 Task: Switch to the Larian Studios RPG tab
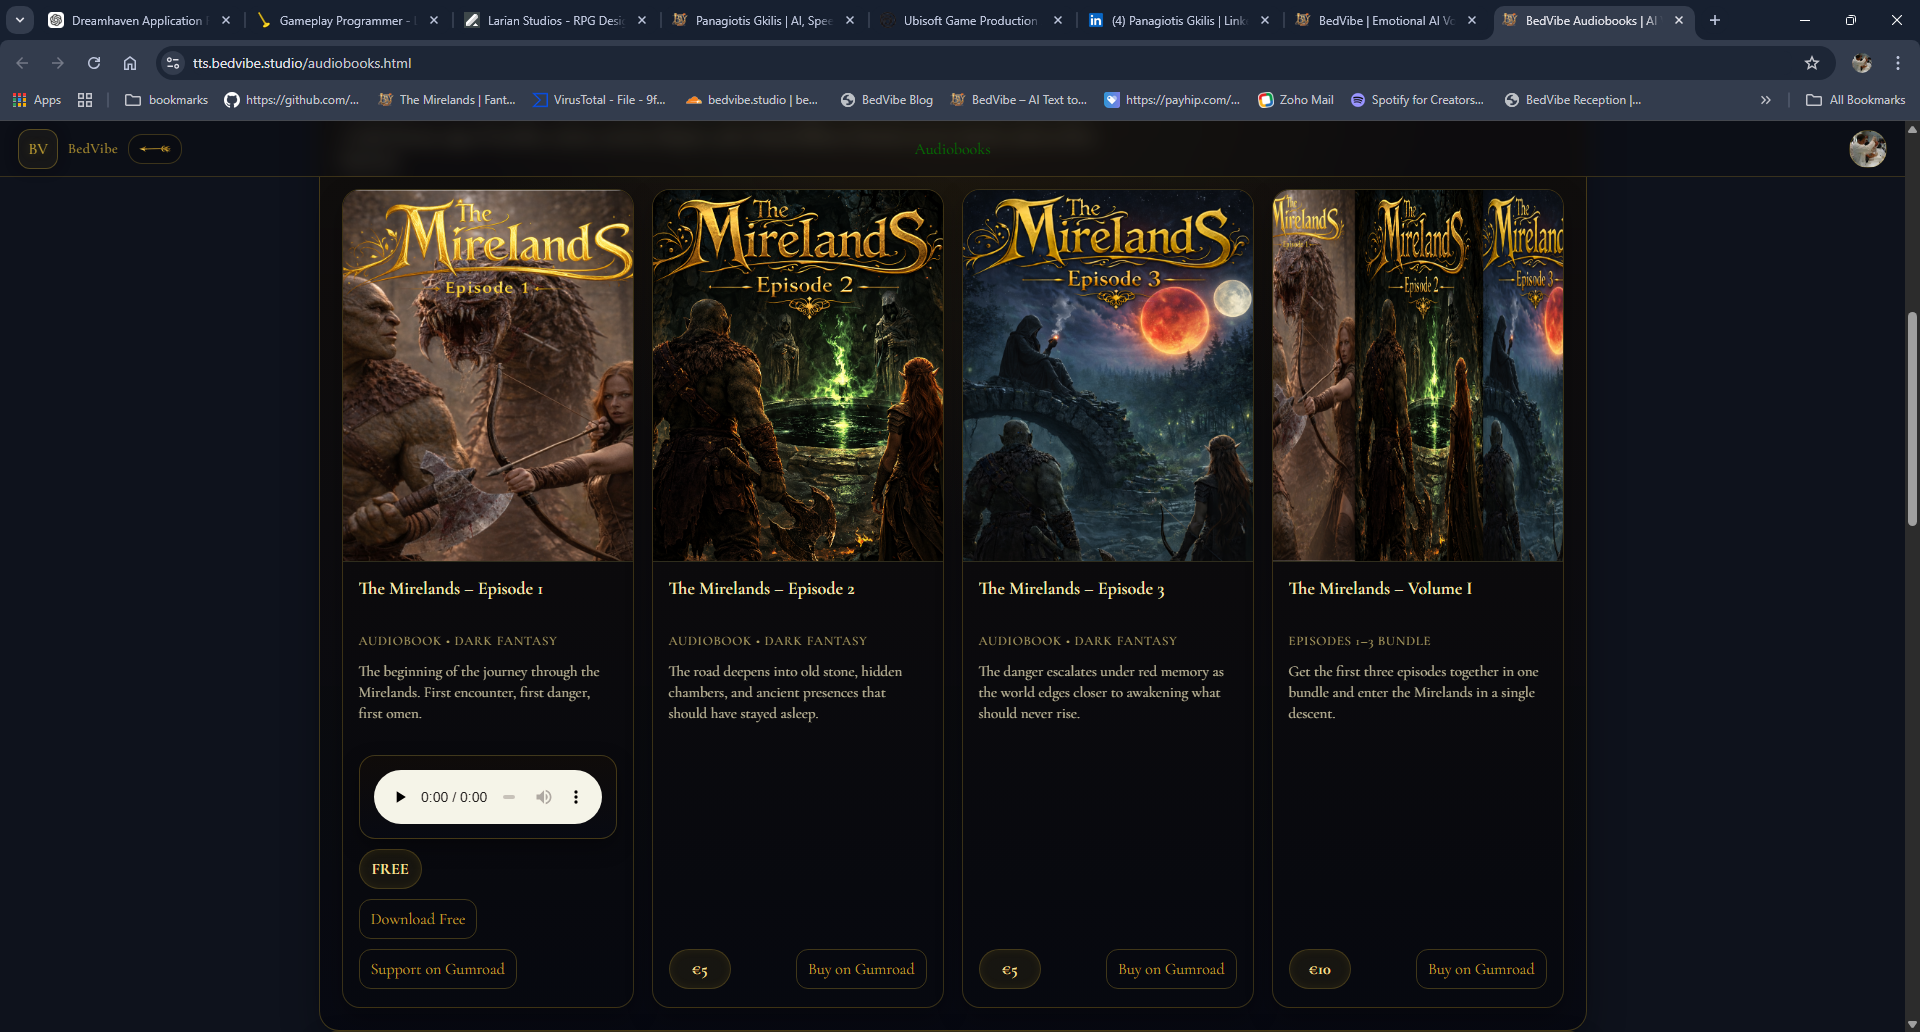556,20
